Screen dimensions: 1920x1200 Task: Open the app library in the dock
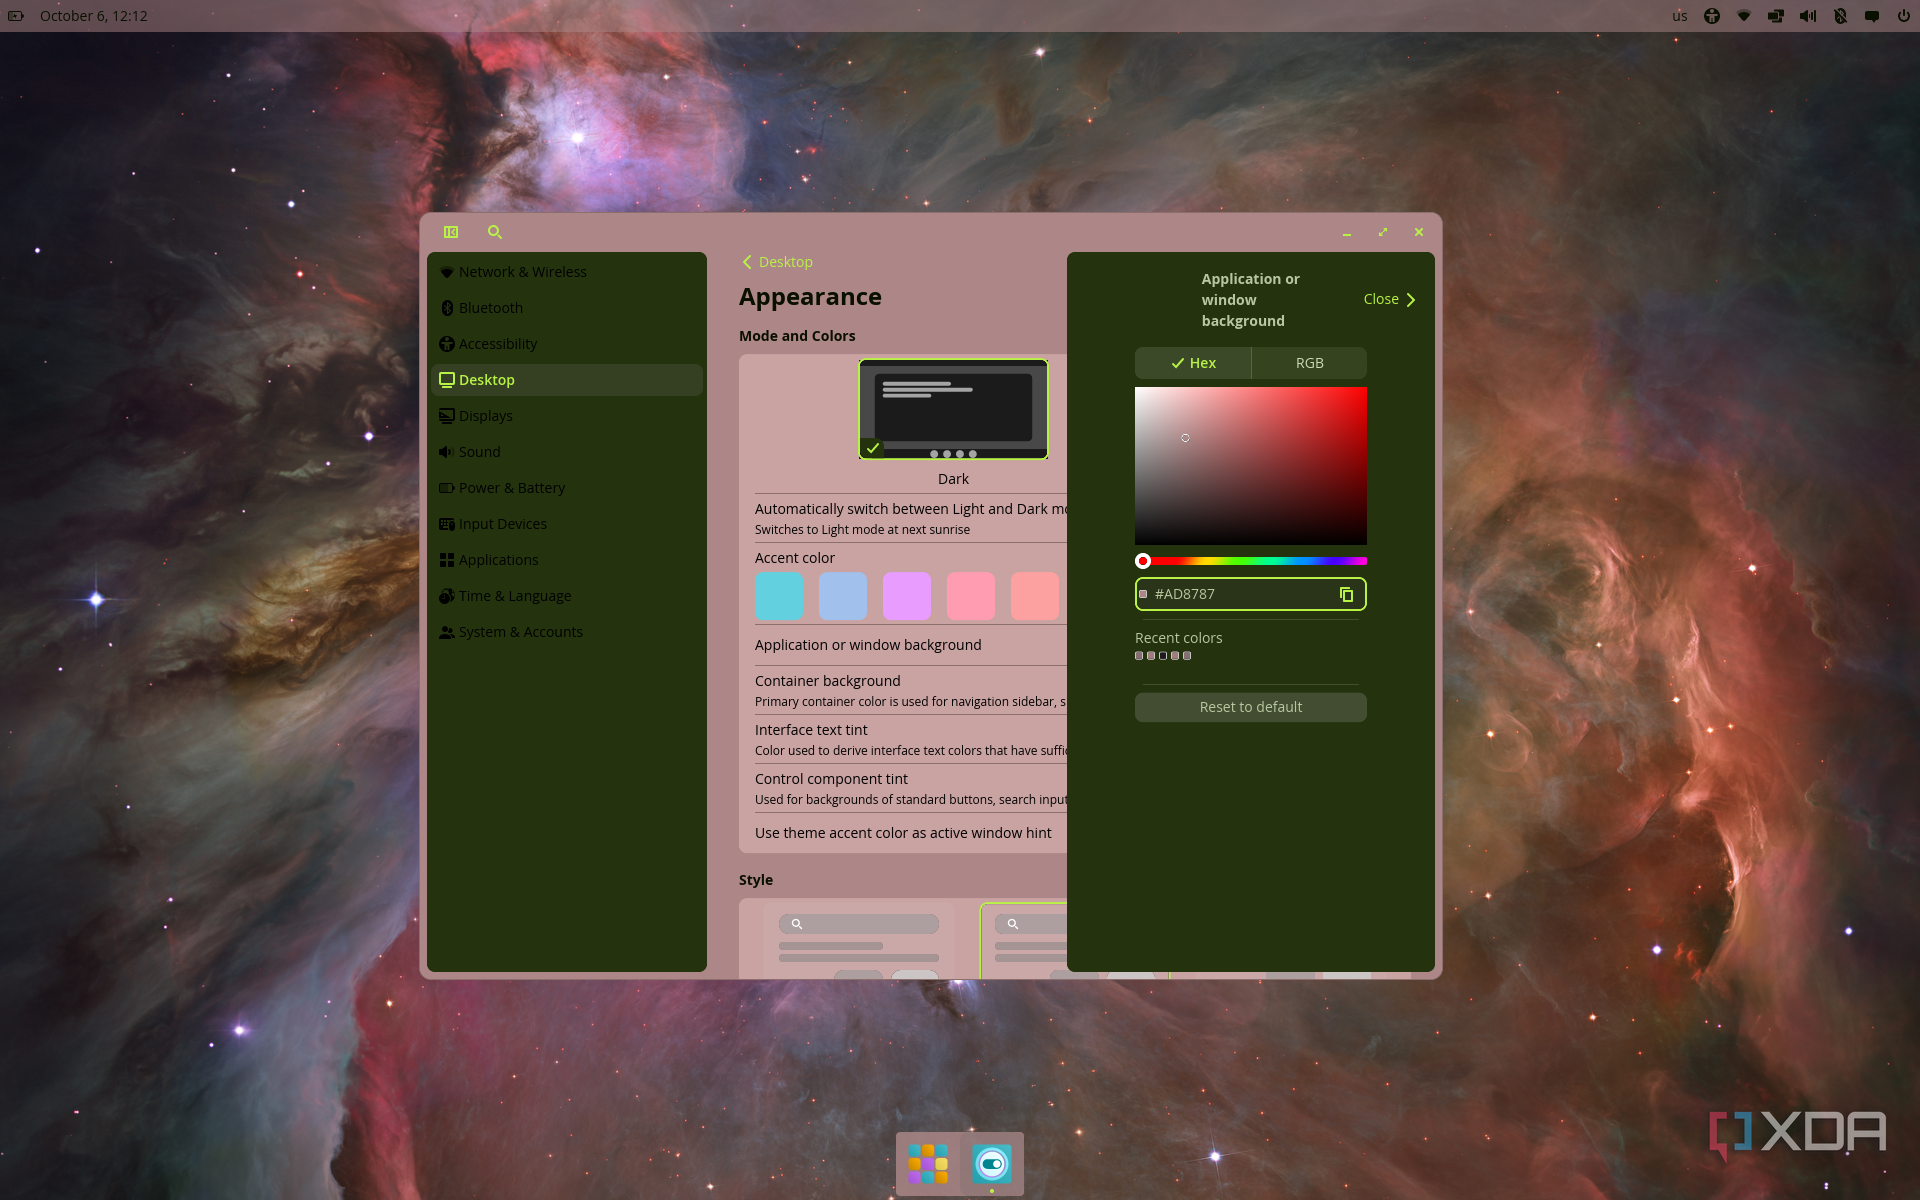(928, 1164)
